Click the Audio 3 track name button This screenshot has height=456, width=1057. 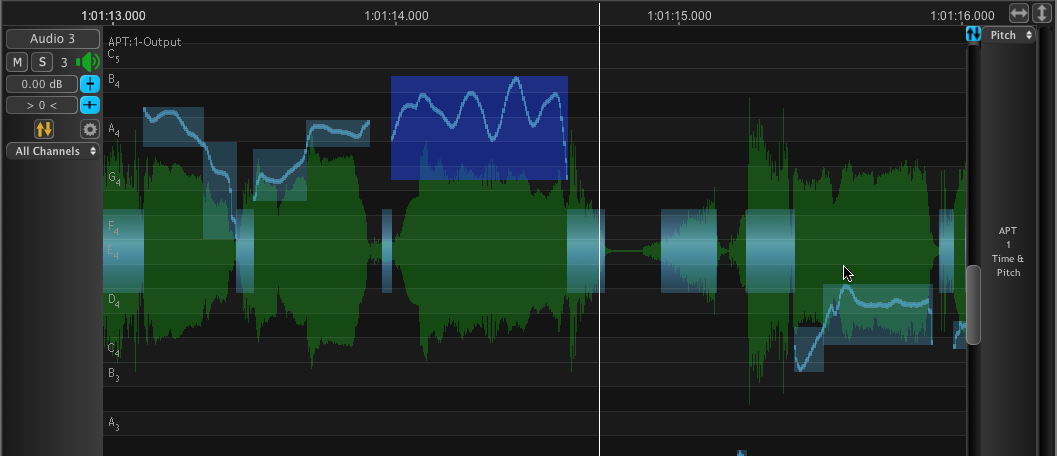[x=52, y=39]
